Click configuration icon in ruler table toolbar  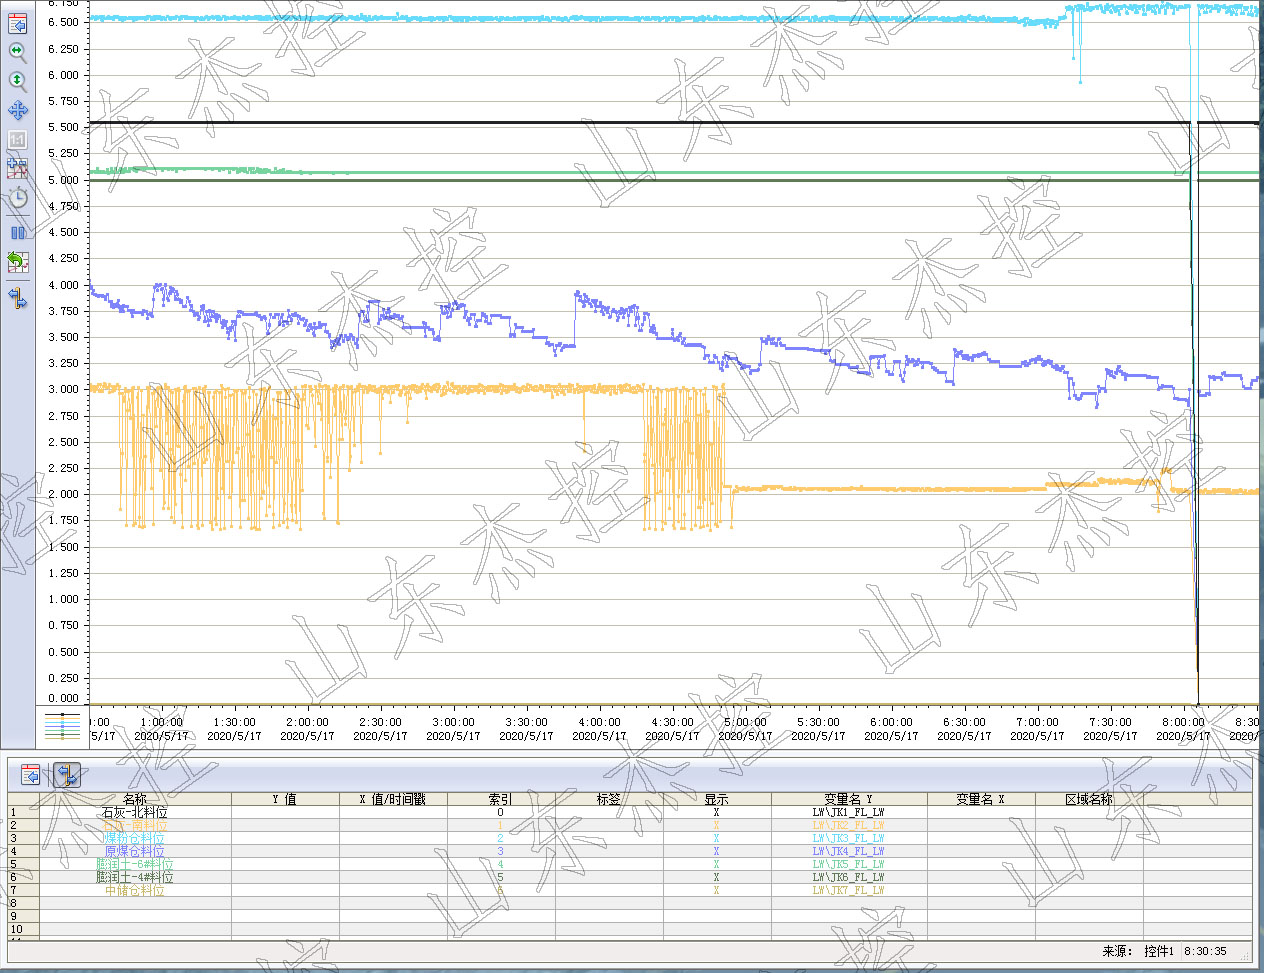(31, 774)
